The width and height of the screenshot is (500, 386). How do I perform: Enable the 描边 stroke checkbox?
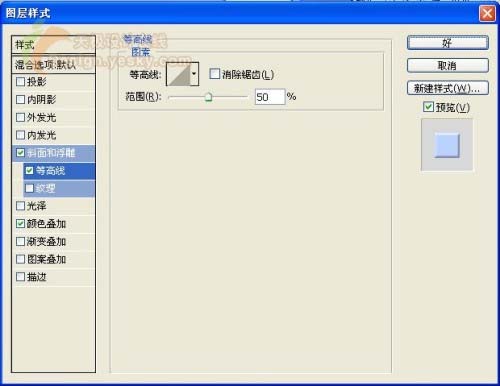[20, 277]
